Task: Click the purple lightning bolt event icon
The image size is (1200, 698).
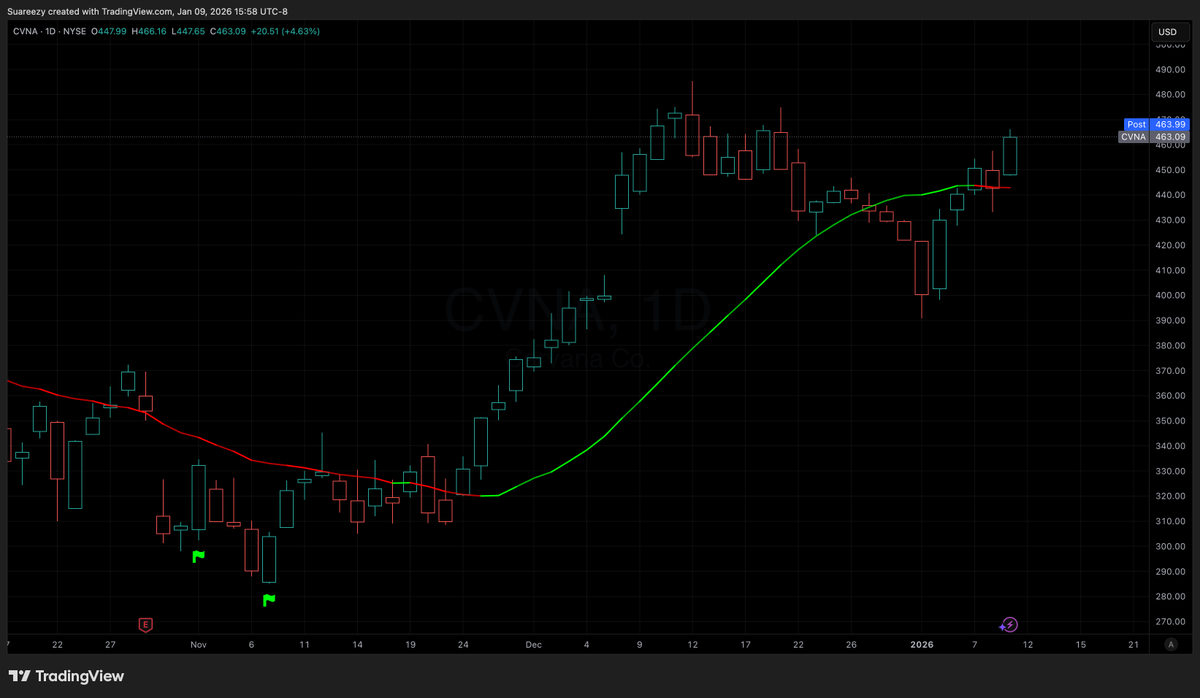Action: (1009, 625)
